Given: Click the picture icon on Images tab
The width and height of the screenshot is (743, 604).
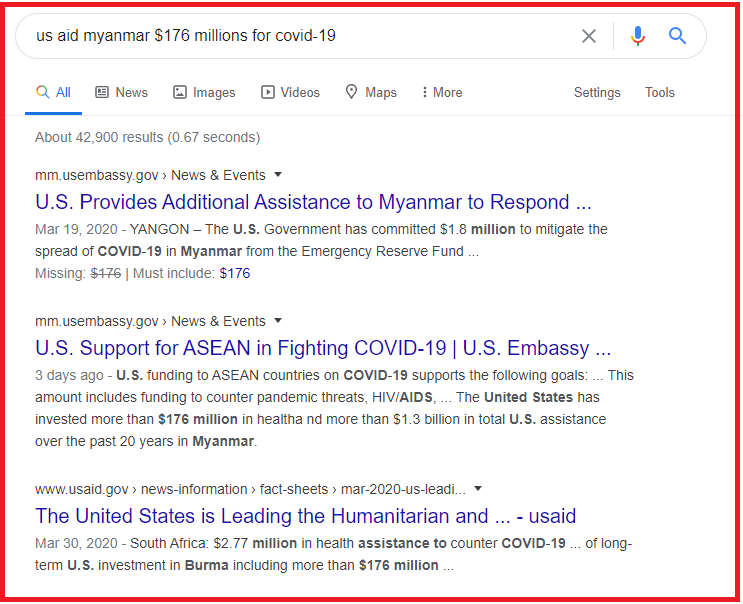Looking at the screenshot, I should tap(180, 92).
